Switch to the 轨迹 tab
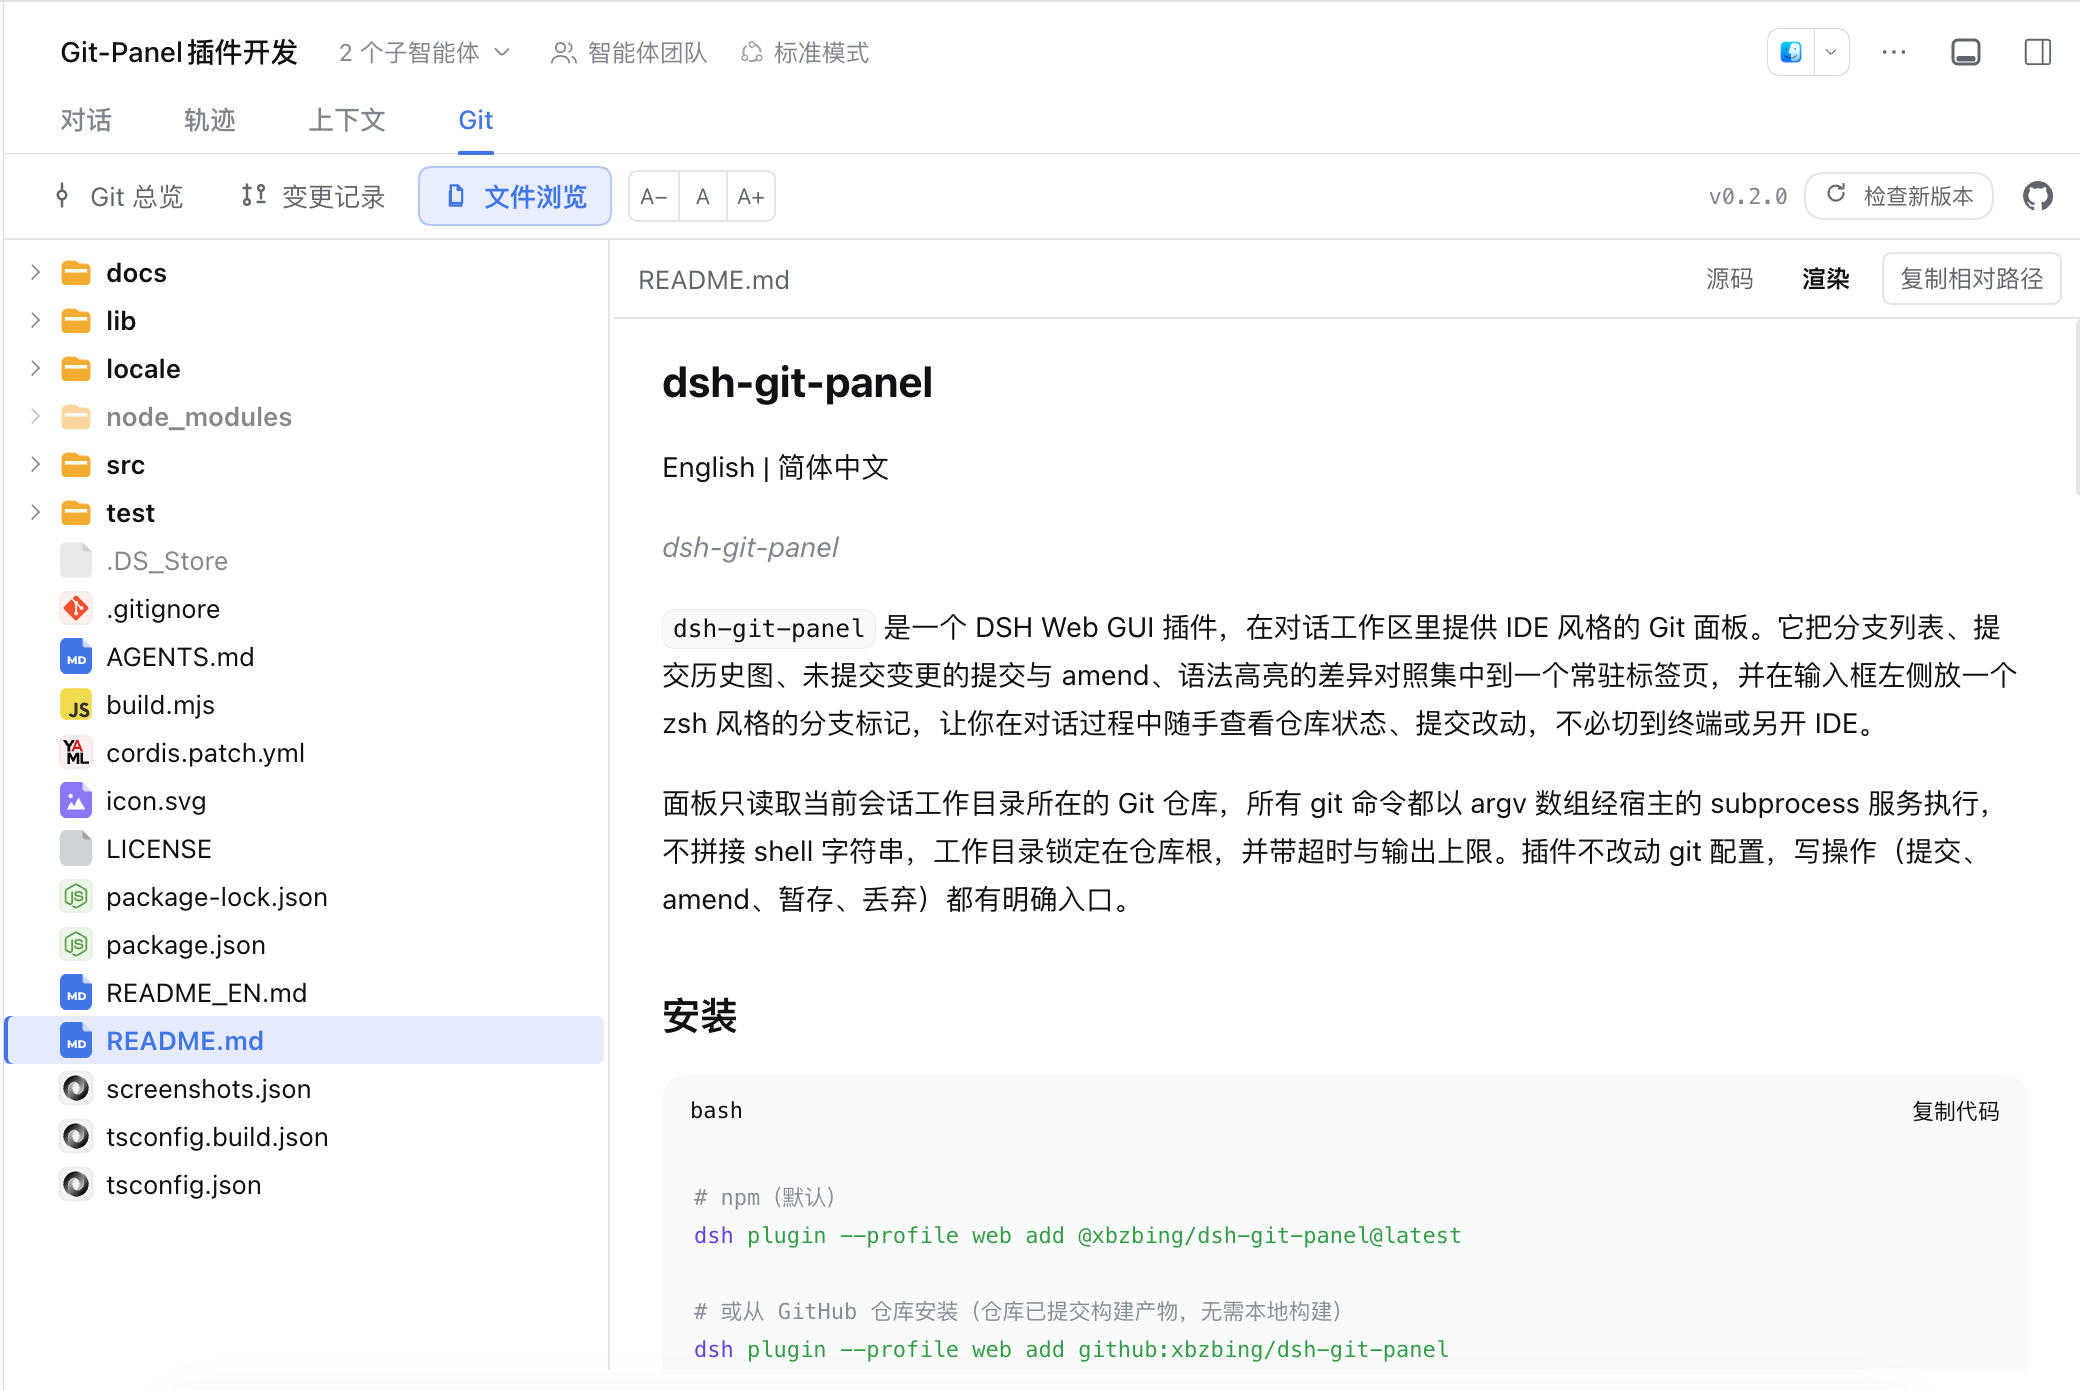 [209, 120]
